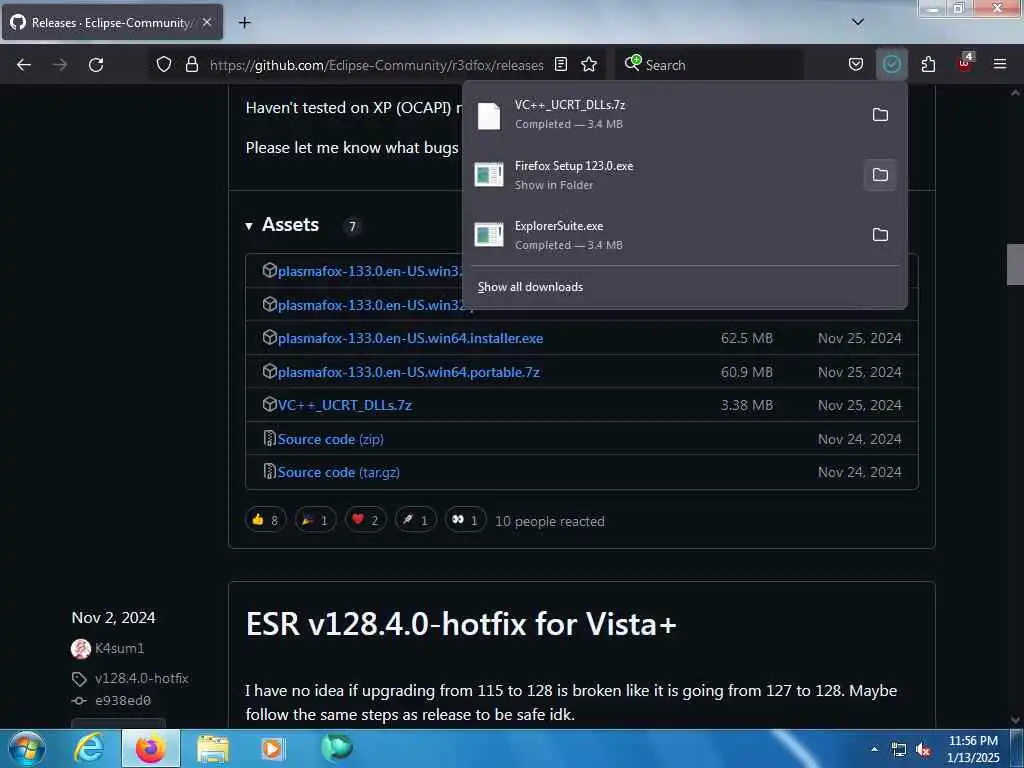Download Source code (tar.gz)
This screenshot has height=768, width=1024.
338,472
